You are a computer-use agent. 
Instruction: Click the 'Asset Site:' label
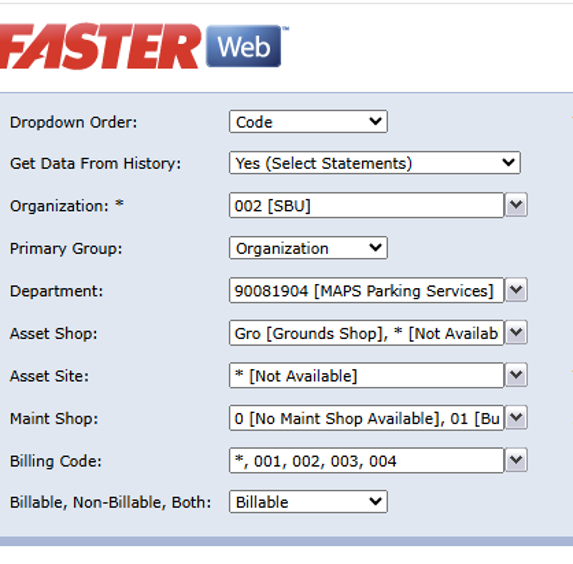[x=49, y=376]
